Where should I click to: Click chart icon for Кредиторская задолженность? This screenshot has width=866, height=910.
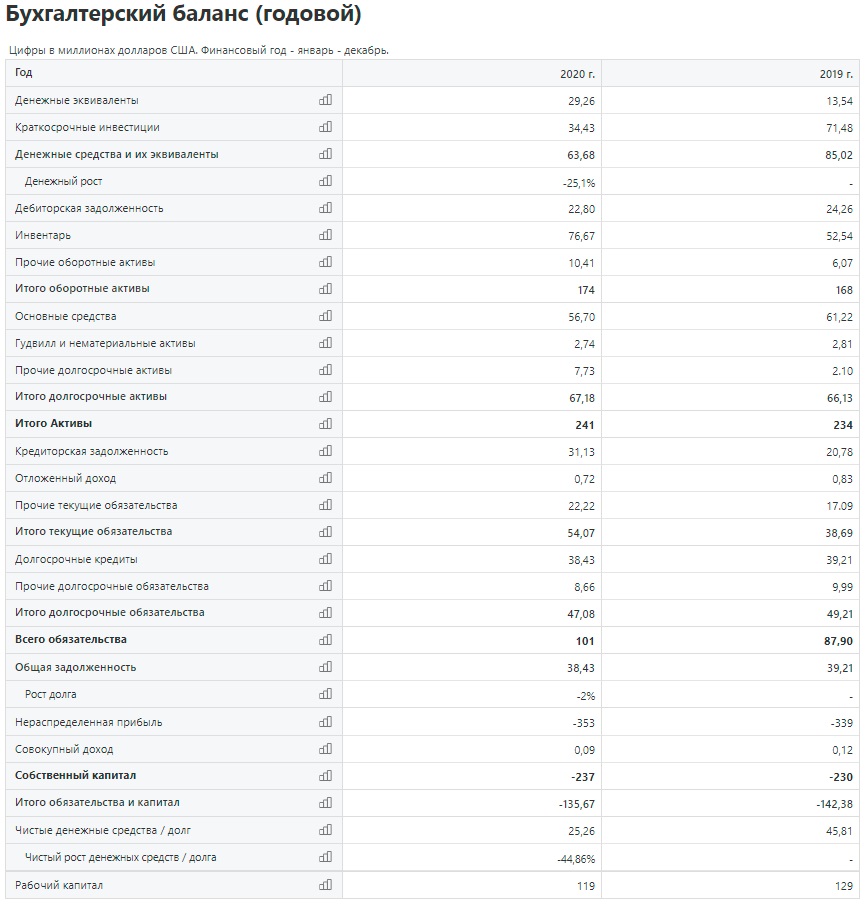(x=326, y=451)
